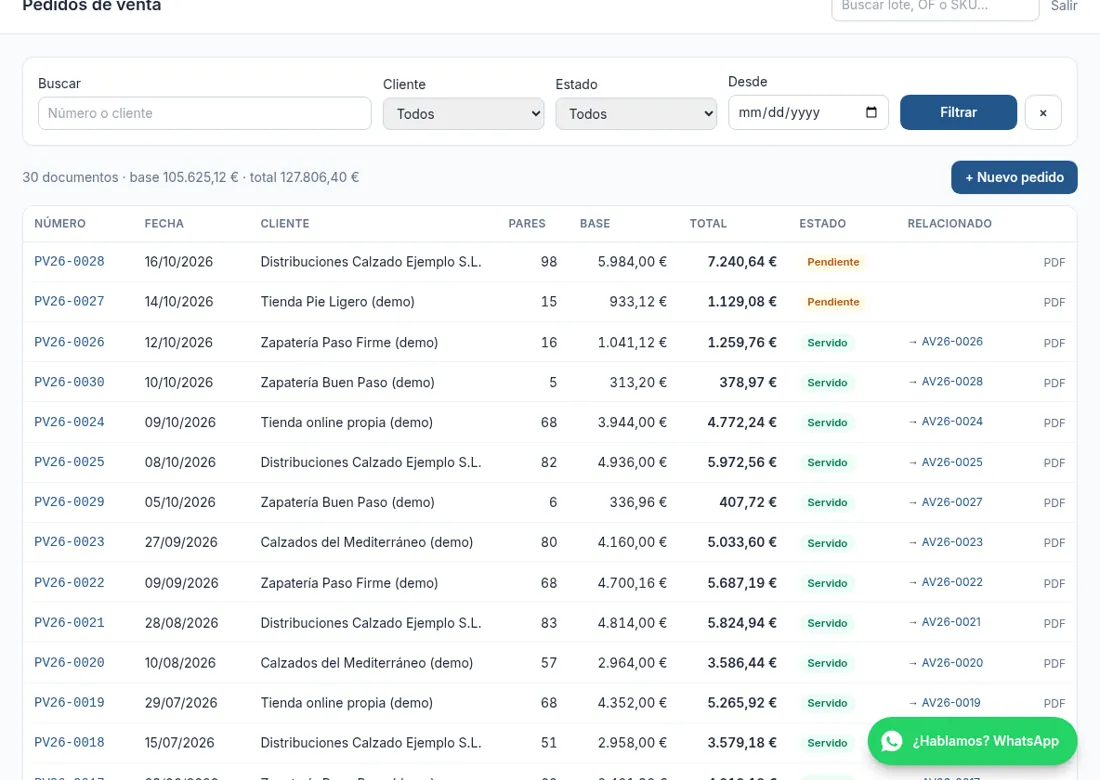This screenshot has height=780, width=1100.
Task: Go to related delivery note AV26-0023
Action: [945, 542]
